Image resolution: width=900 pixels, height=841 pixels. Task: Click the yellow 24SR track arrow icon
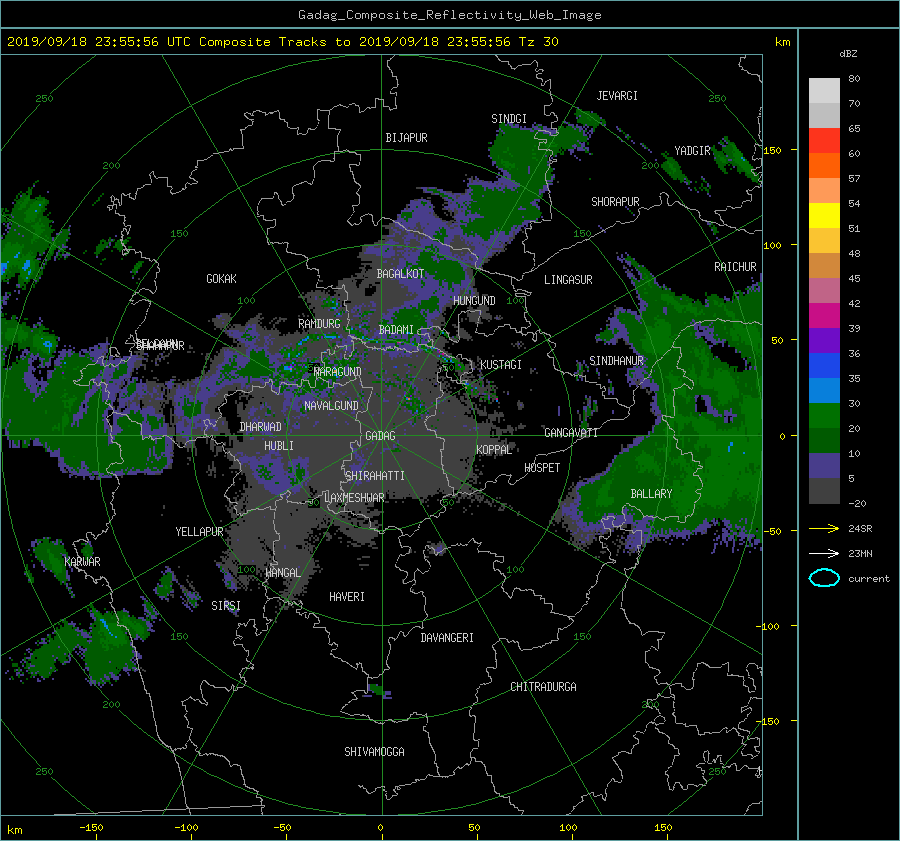(824, 528)
